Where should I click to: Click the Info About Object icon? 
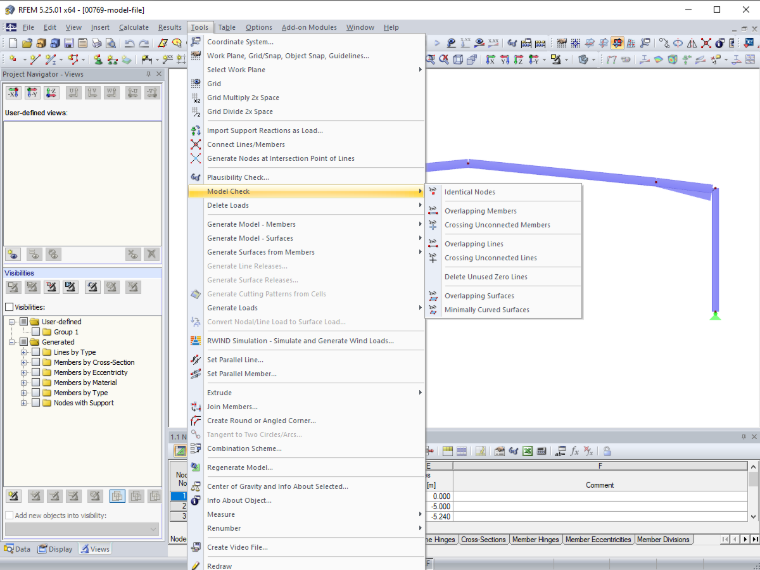pyautogui.click(x=196, y=500)
